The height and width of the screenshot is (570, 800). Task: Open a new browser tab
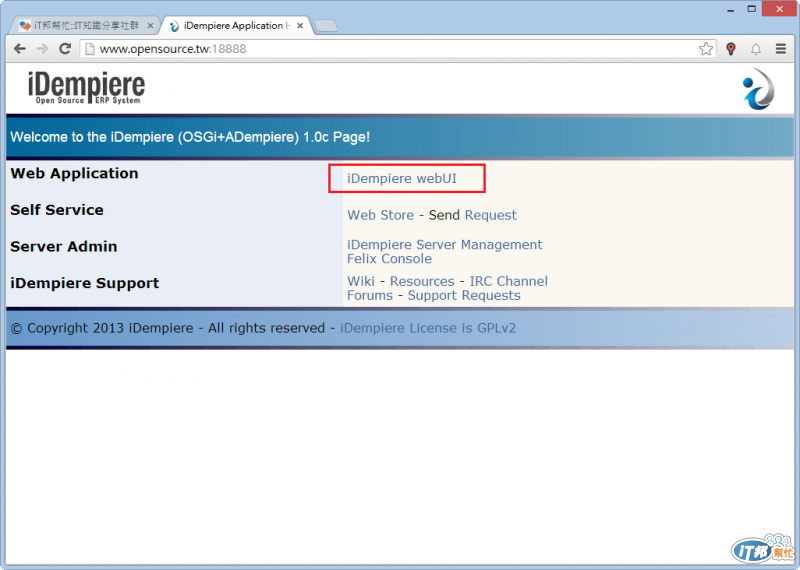pos(325,26)
